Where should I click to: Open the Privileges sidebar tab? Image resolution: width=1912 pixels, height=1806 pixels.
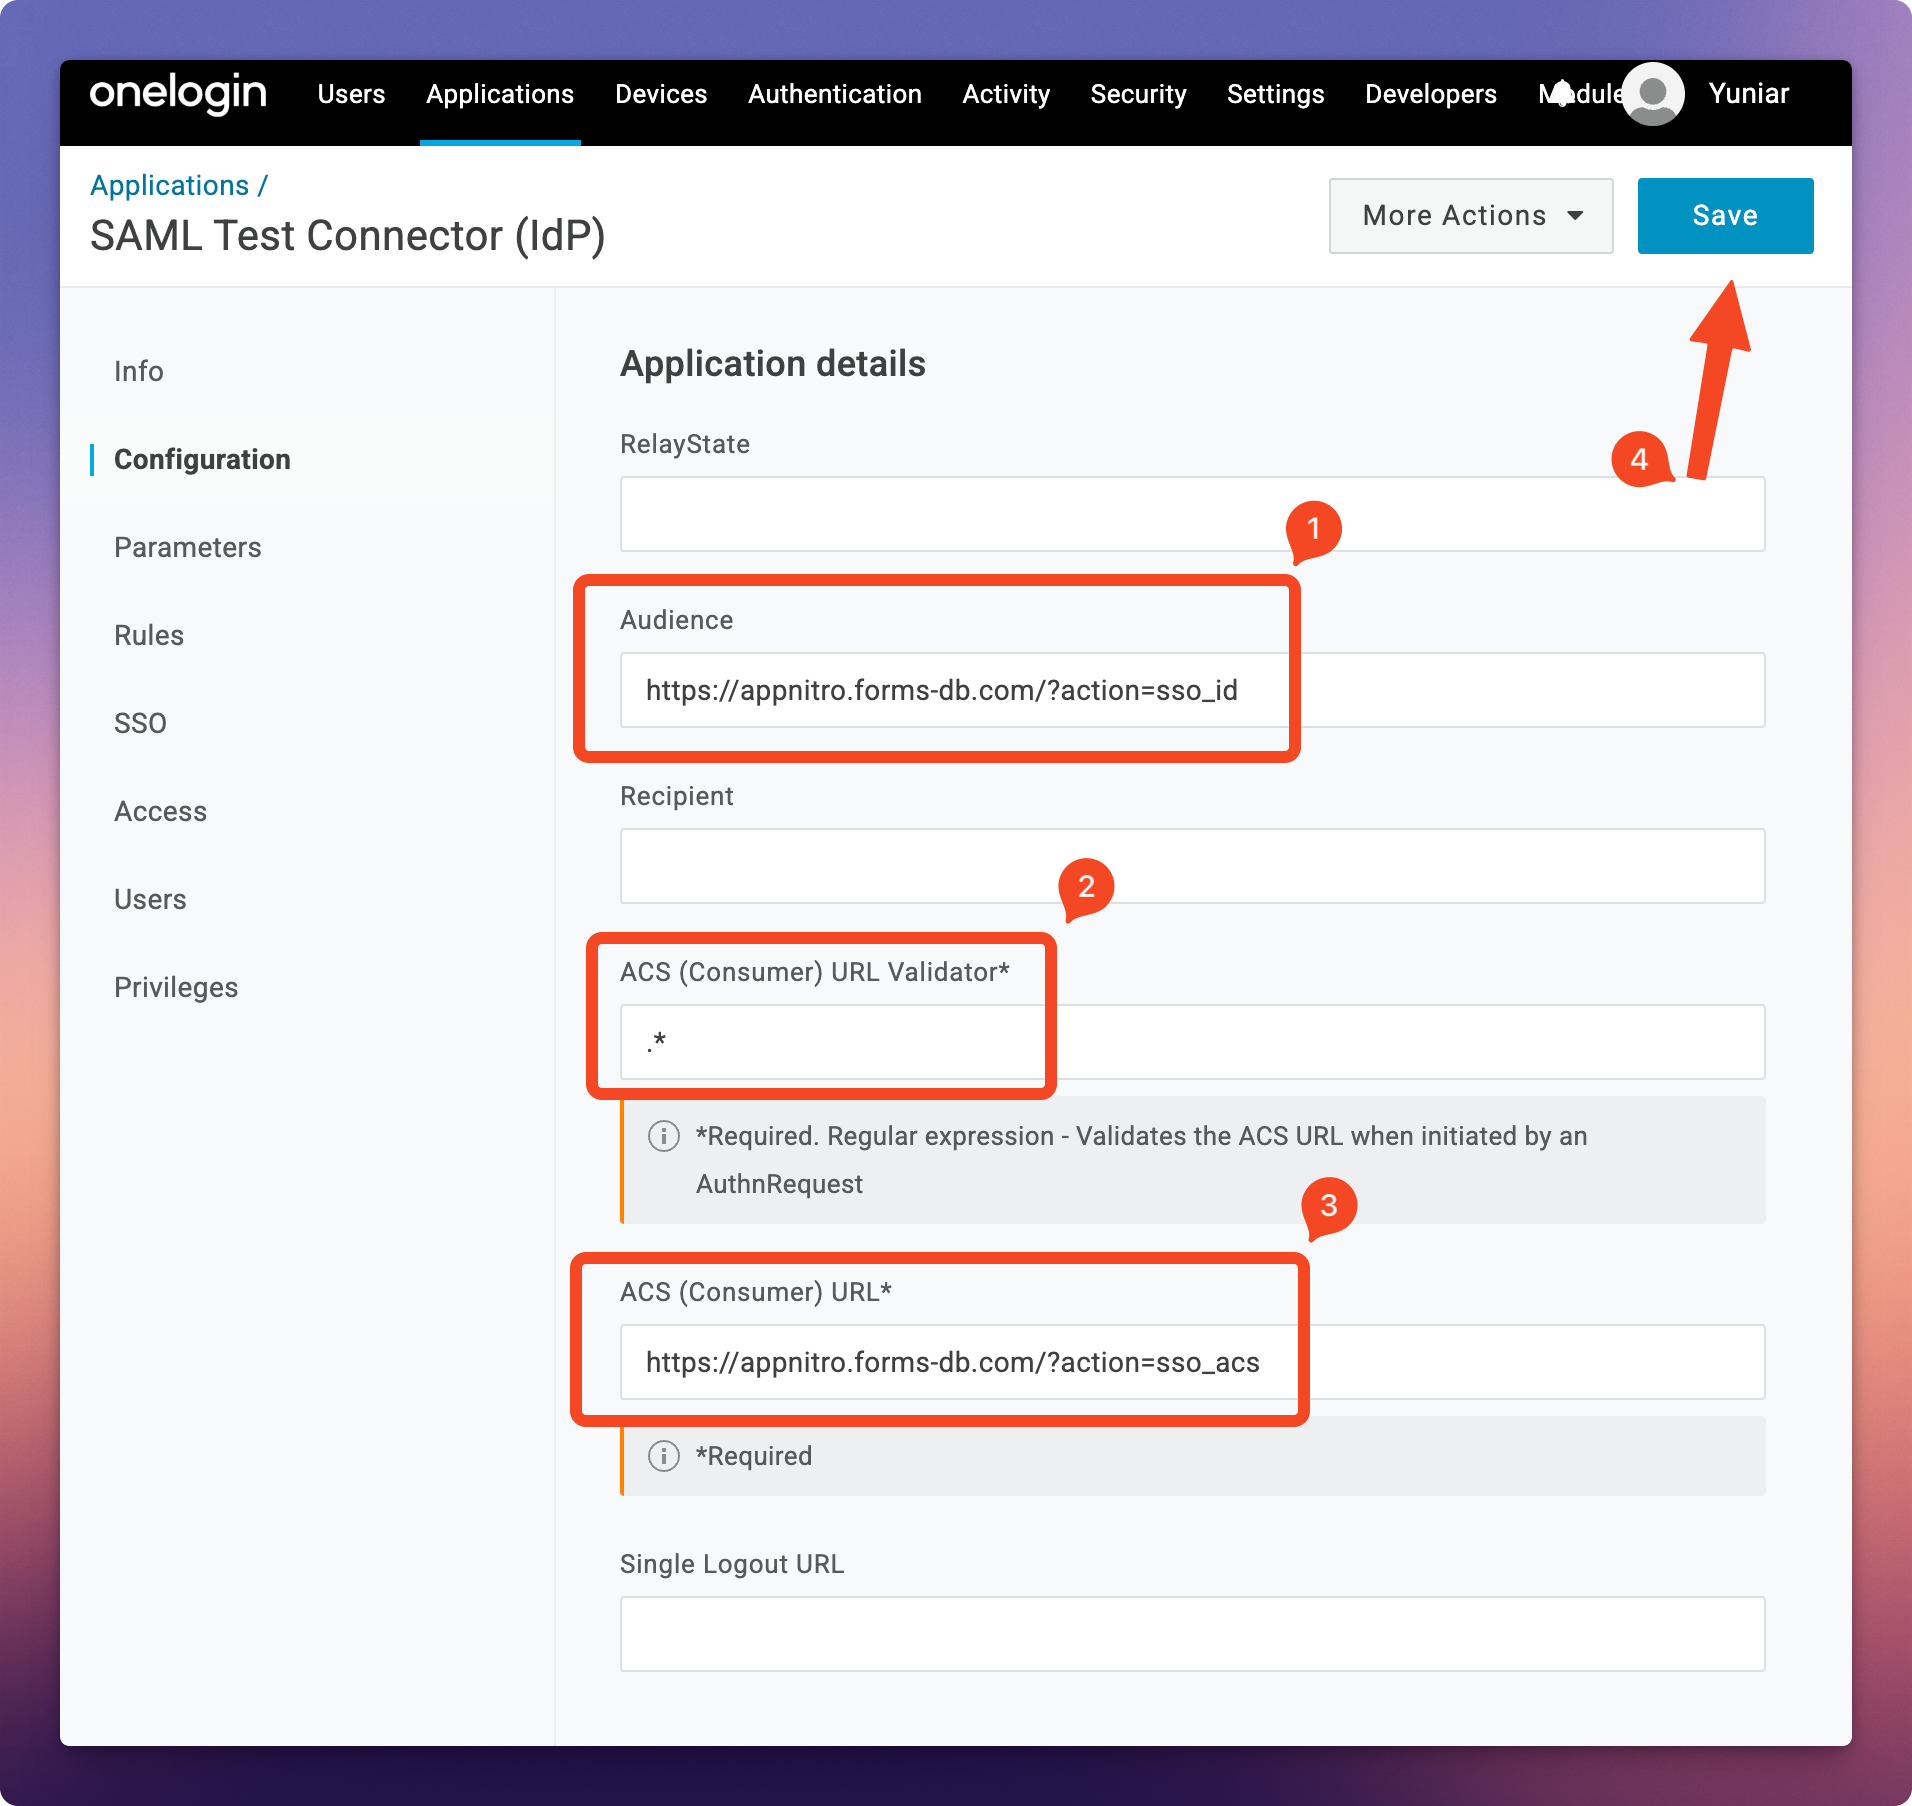[x=176, y=987]
